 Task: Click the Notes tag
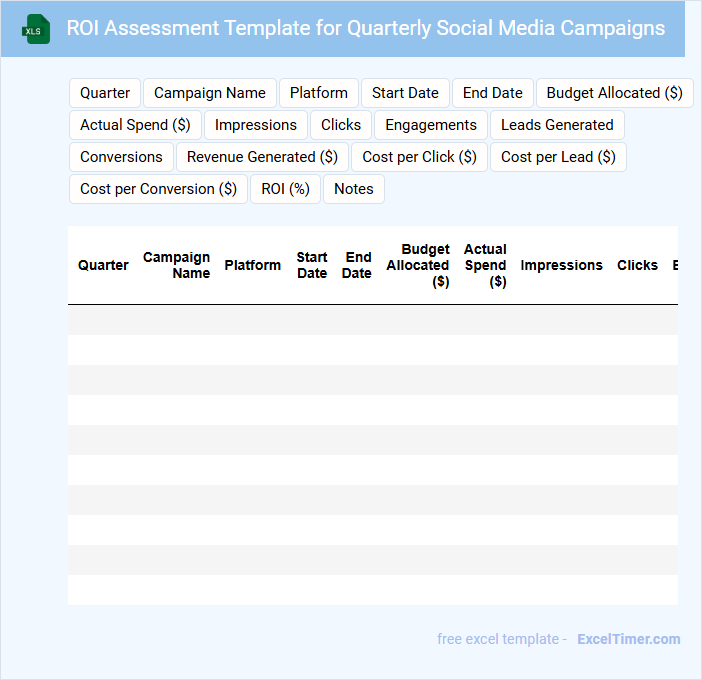(354, 189)
